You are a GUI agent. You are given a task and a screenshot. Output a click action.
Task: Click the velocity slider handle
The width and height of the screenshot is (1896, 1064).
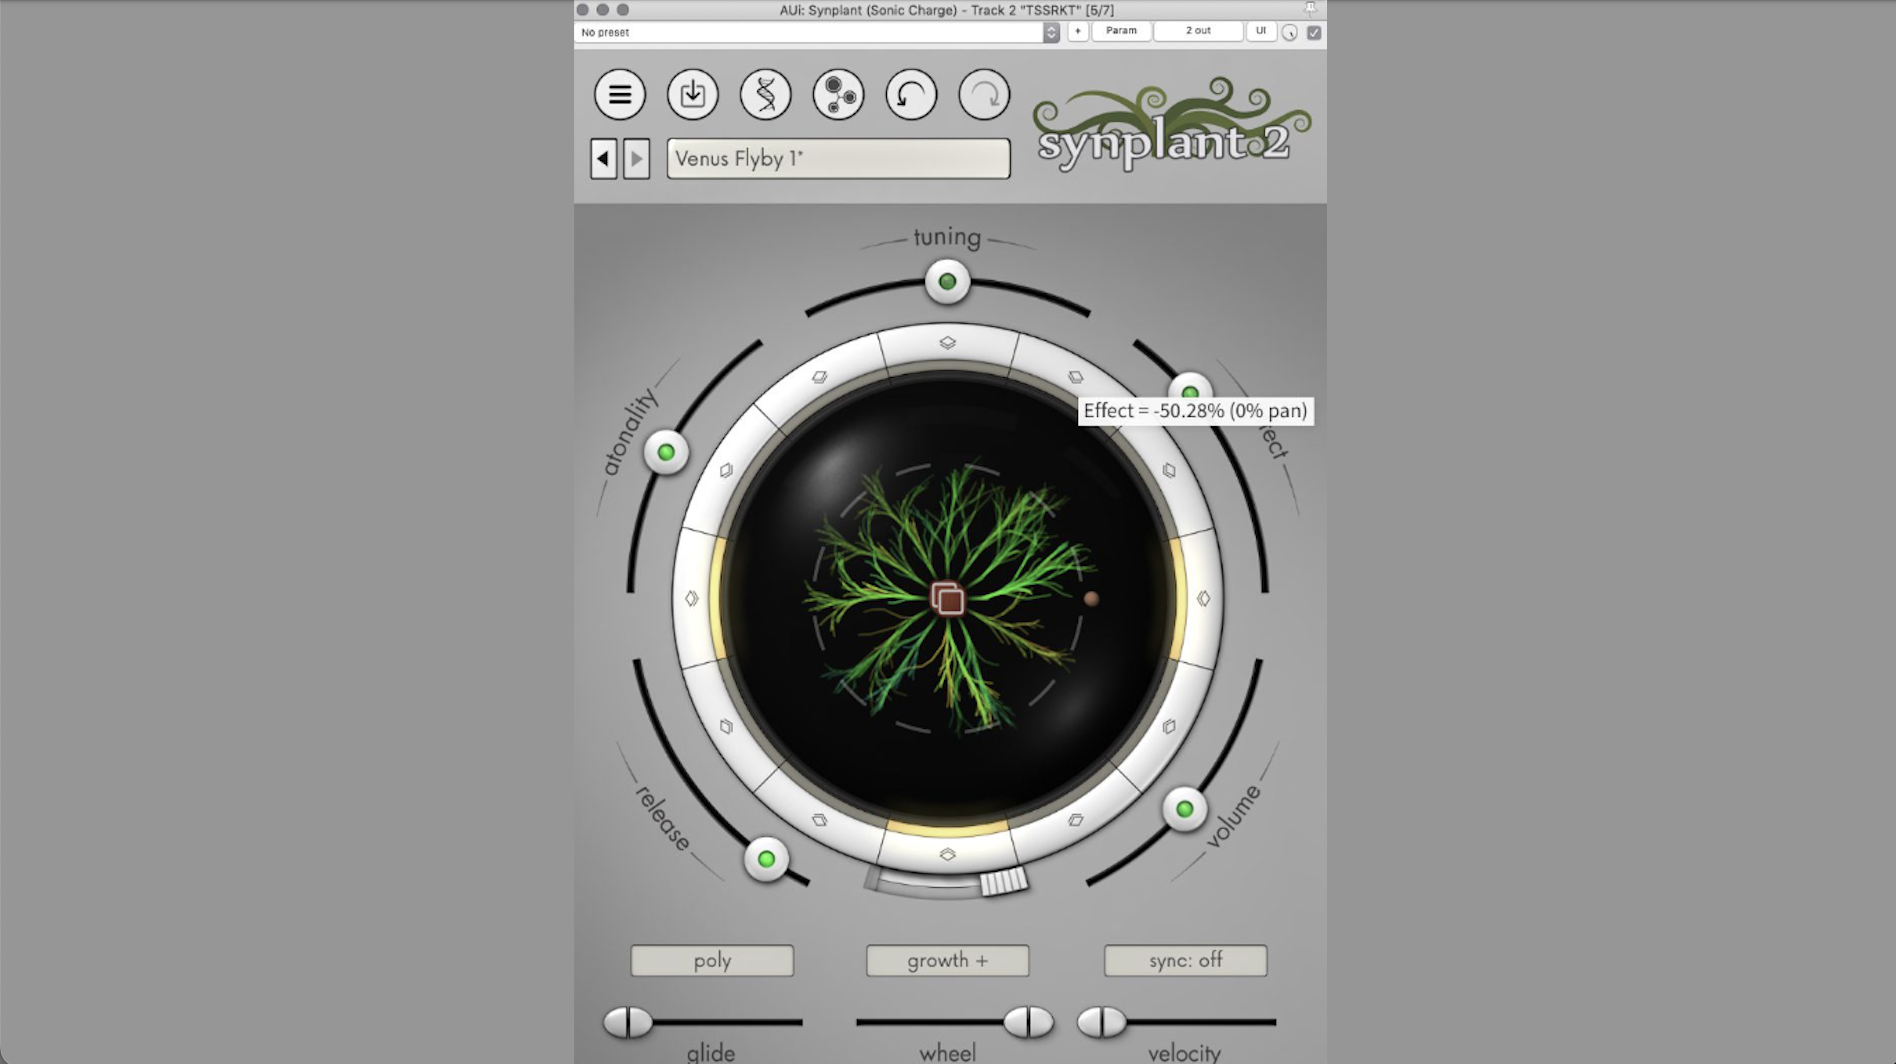[1101, 1022]
